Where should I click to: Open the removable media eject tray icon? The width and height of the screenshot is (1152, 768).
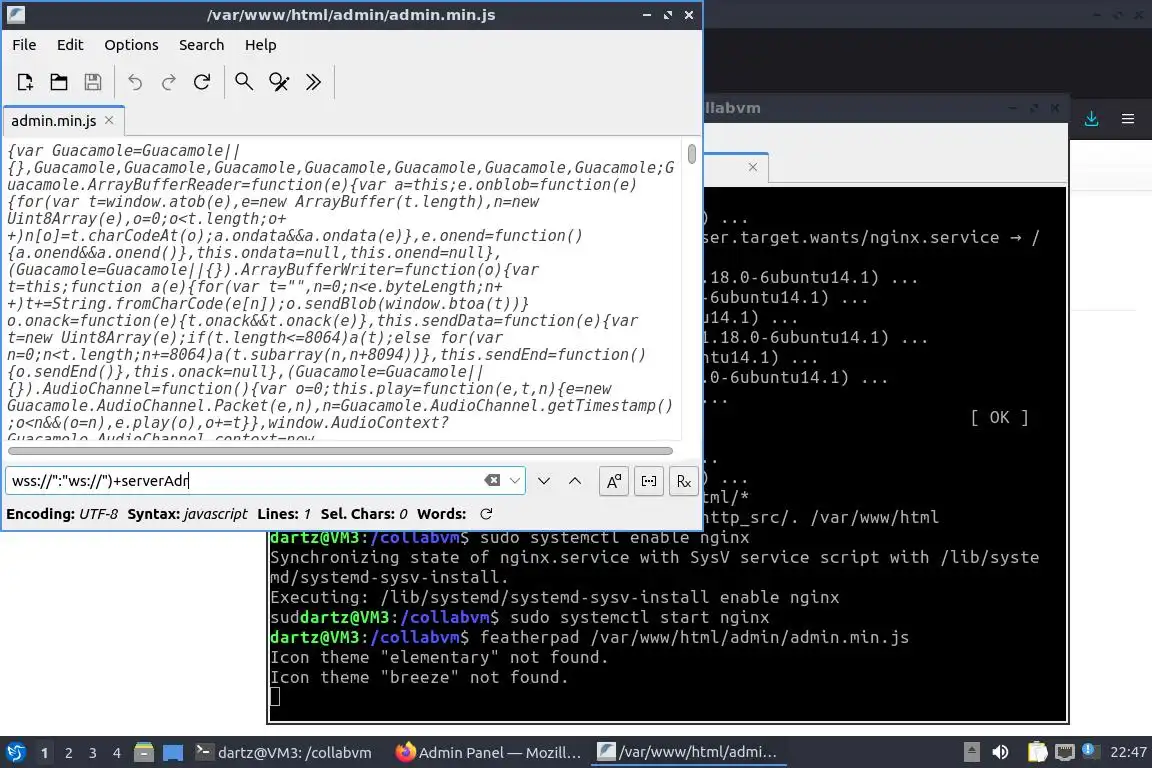[971, 752]
